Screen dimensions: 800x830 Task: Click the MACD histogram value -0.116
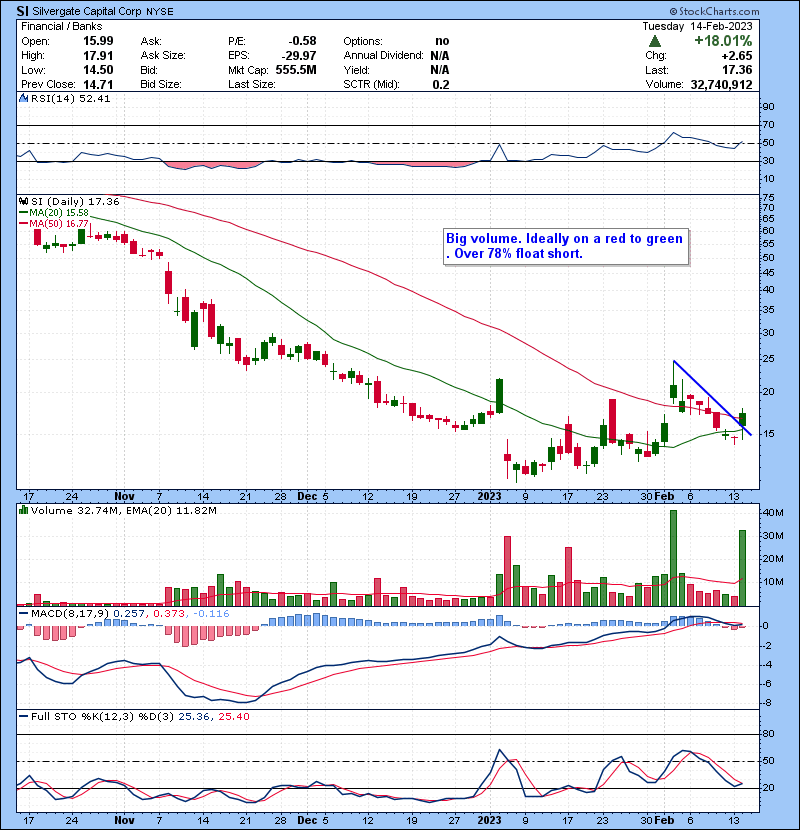[211, 614]
